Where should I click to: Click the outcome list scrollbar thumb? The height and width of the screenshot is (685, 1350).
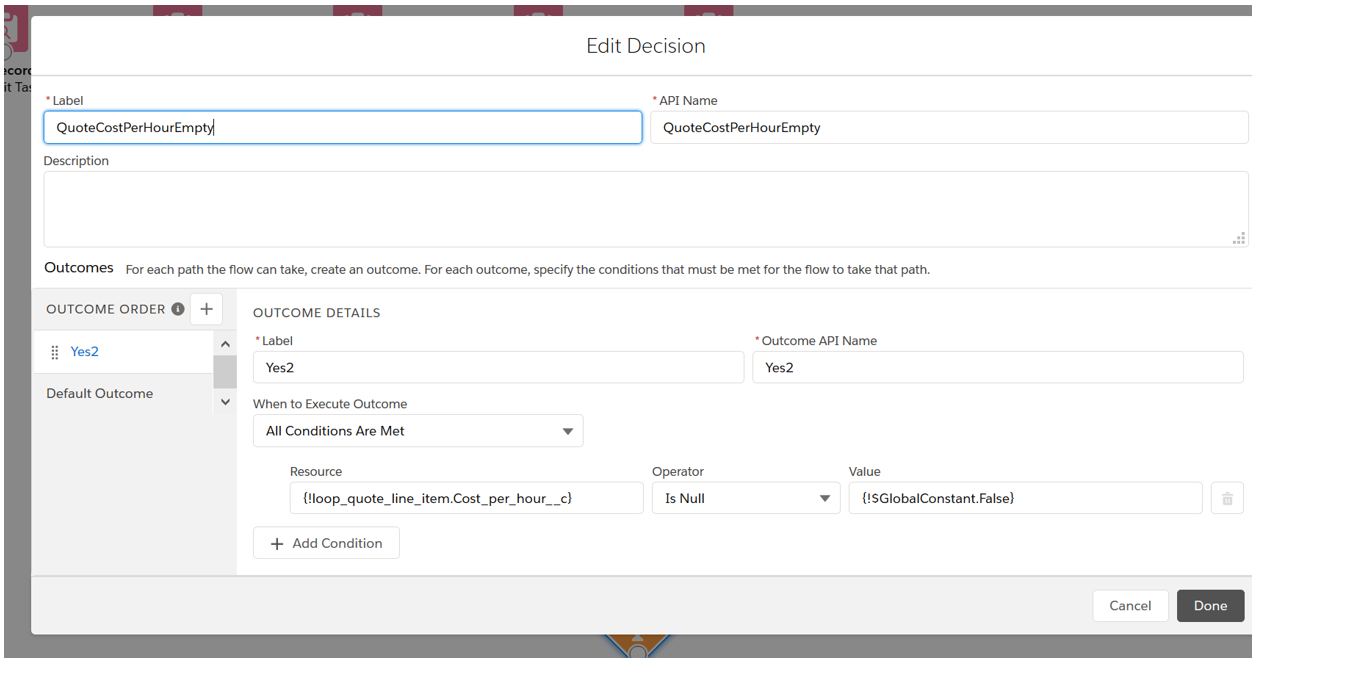point(225,372)
